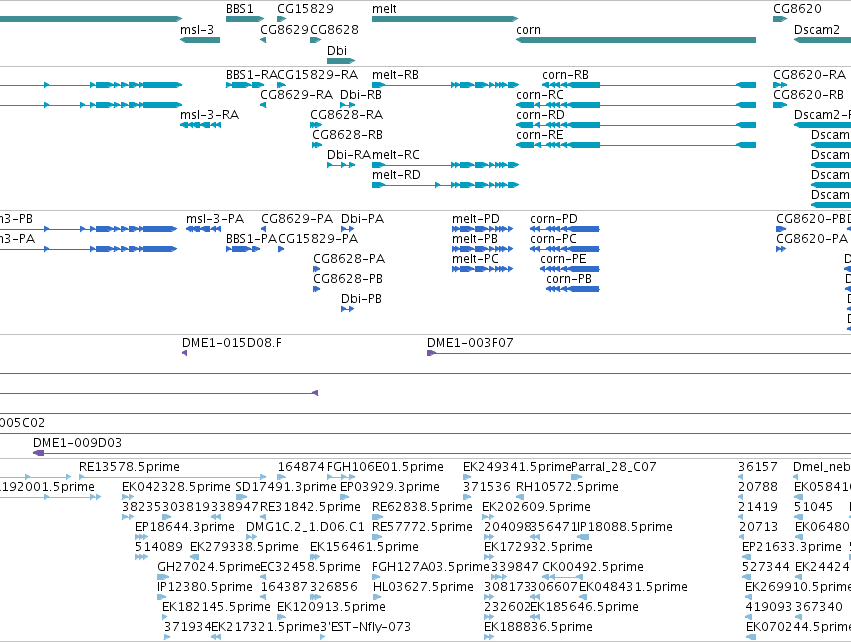This screenshot has height=642, width=851.
Task: Click the DMG1C.2_1.D06.C1 EST label
Action: [306, 527]
